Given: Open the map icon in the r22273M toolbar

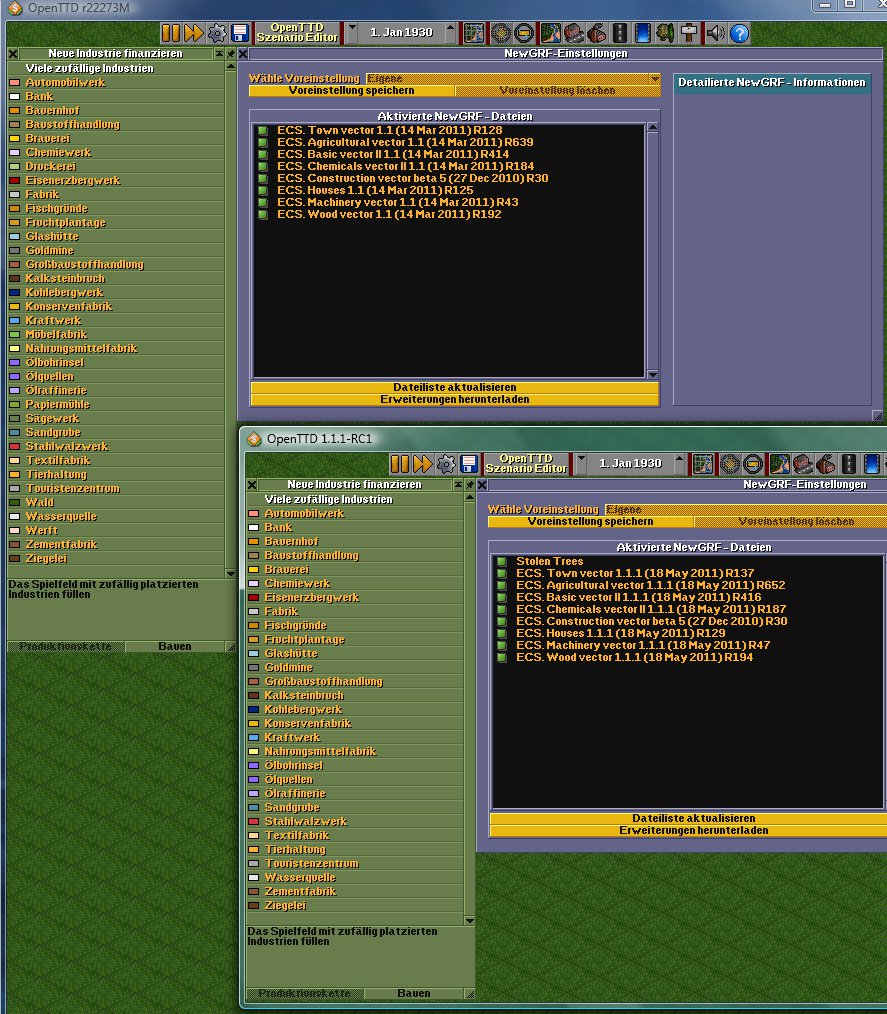Looking at the screenshot, I should click(x=474, y=33).
